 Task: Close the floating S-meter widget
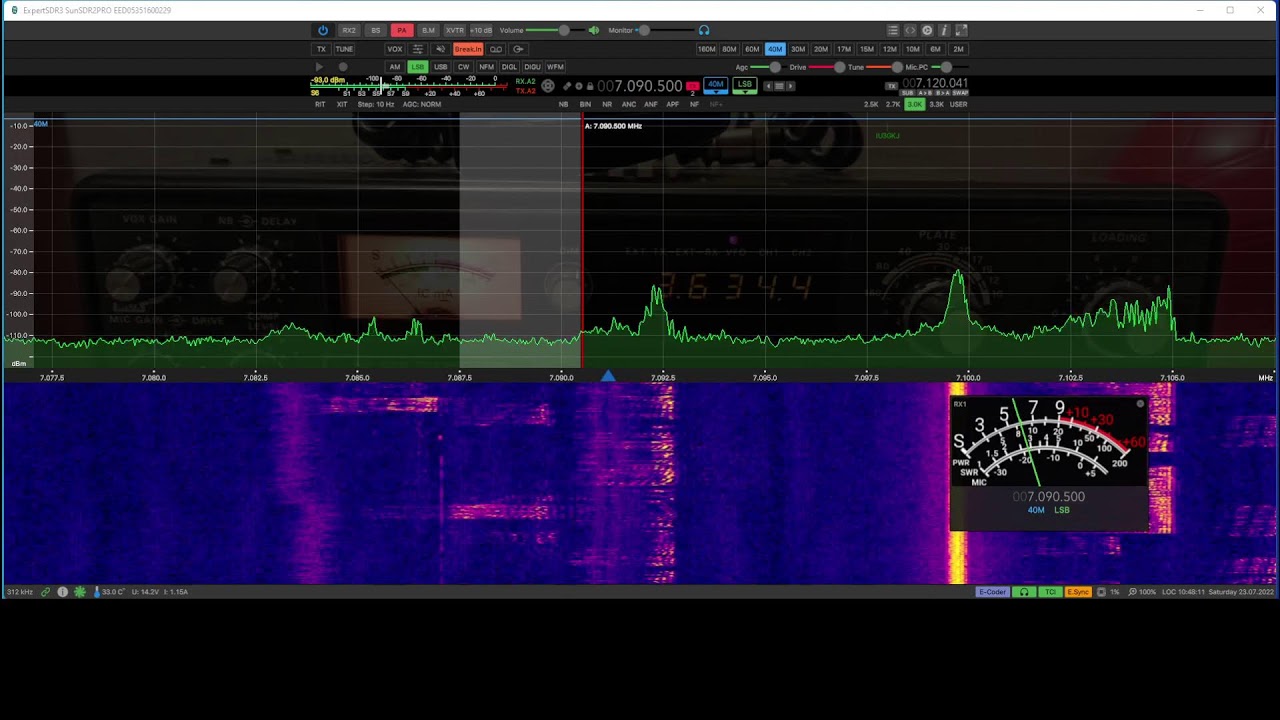pos(1140,404)
